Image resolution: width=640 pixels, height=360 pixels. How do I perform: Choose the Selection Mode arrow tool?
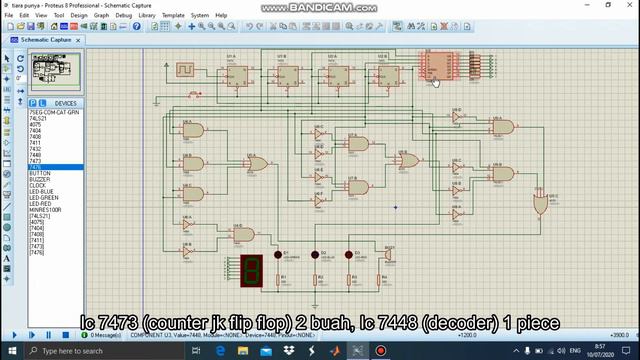[x=7, y=58]
